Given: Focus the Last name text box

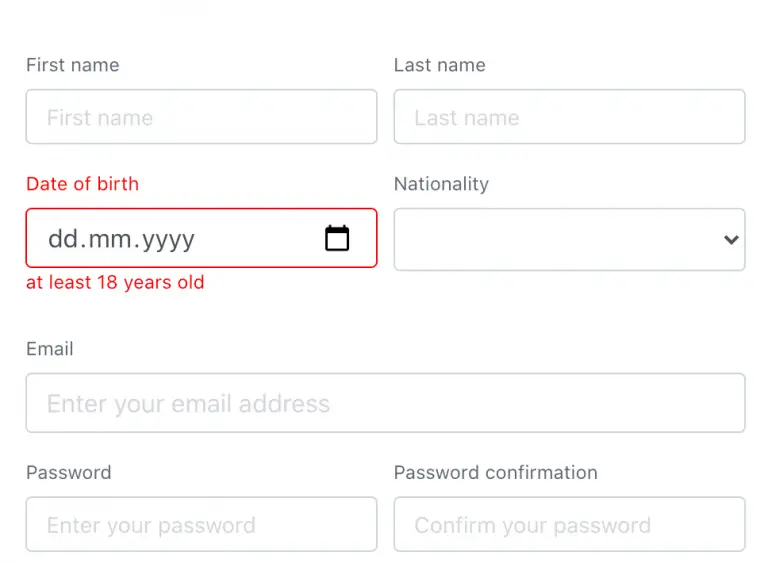Looking at the screenshot, I should (569, 117).
